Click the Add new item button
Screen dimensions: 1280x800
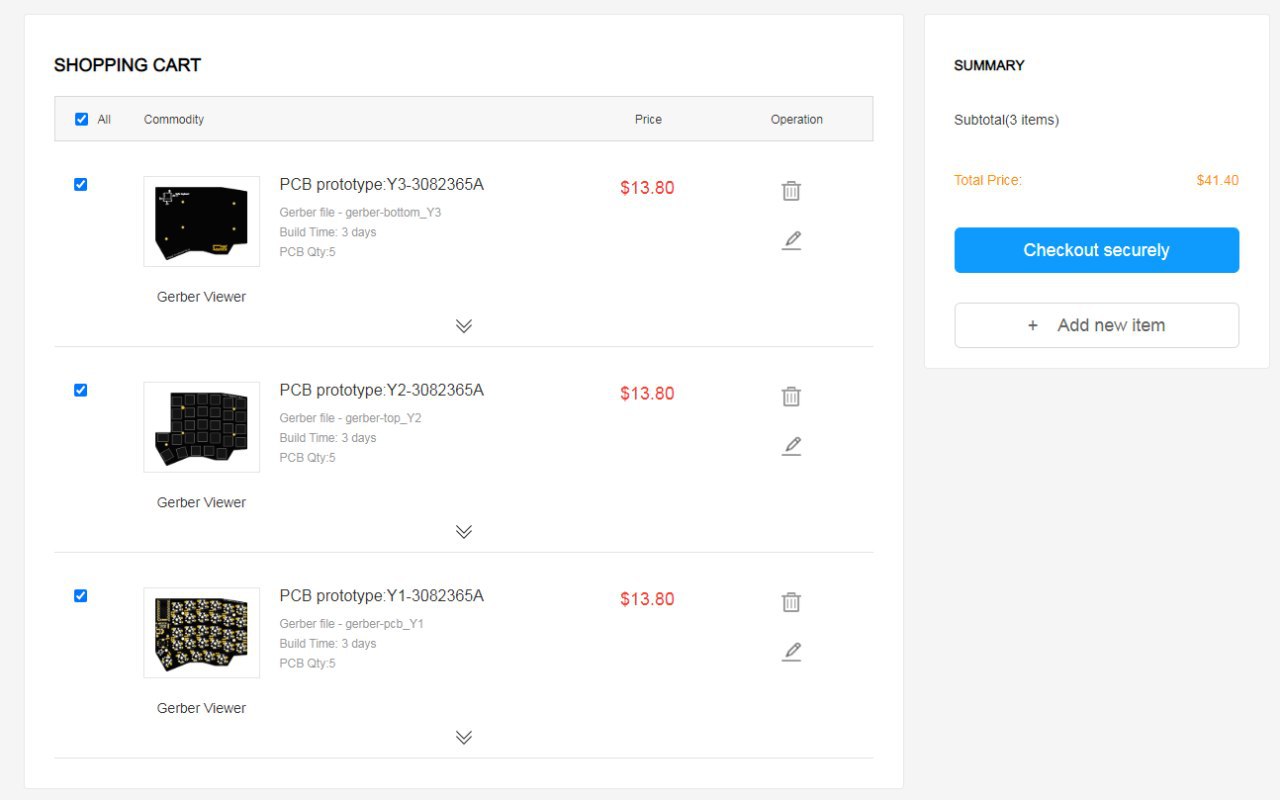pos(1096,325)
